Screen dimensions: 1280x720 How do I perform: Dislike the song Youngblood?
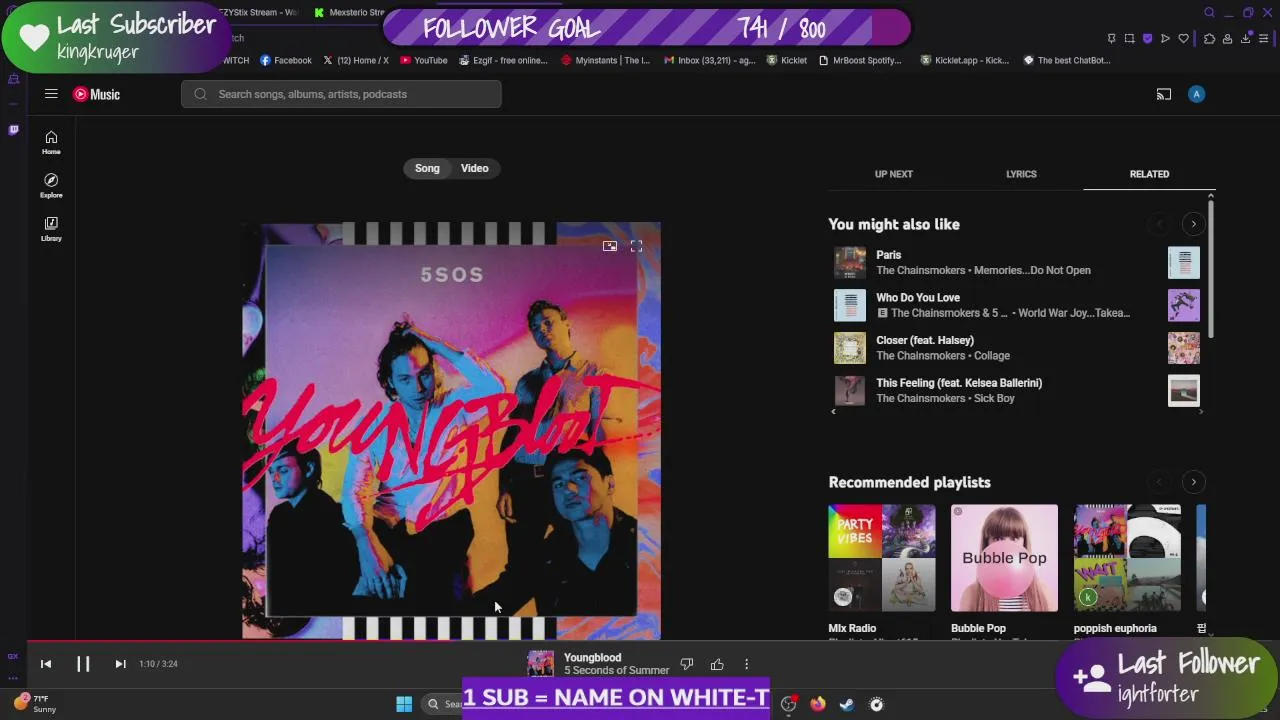(687, 664)
